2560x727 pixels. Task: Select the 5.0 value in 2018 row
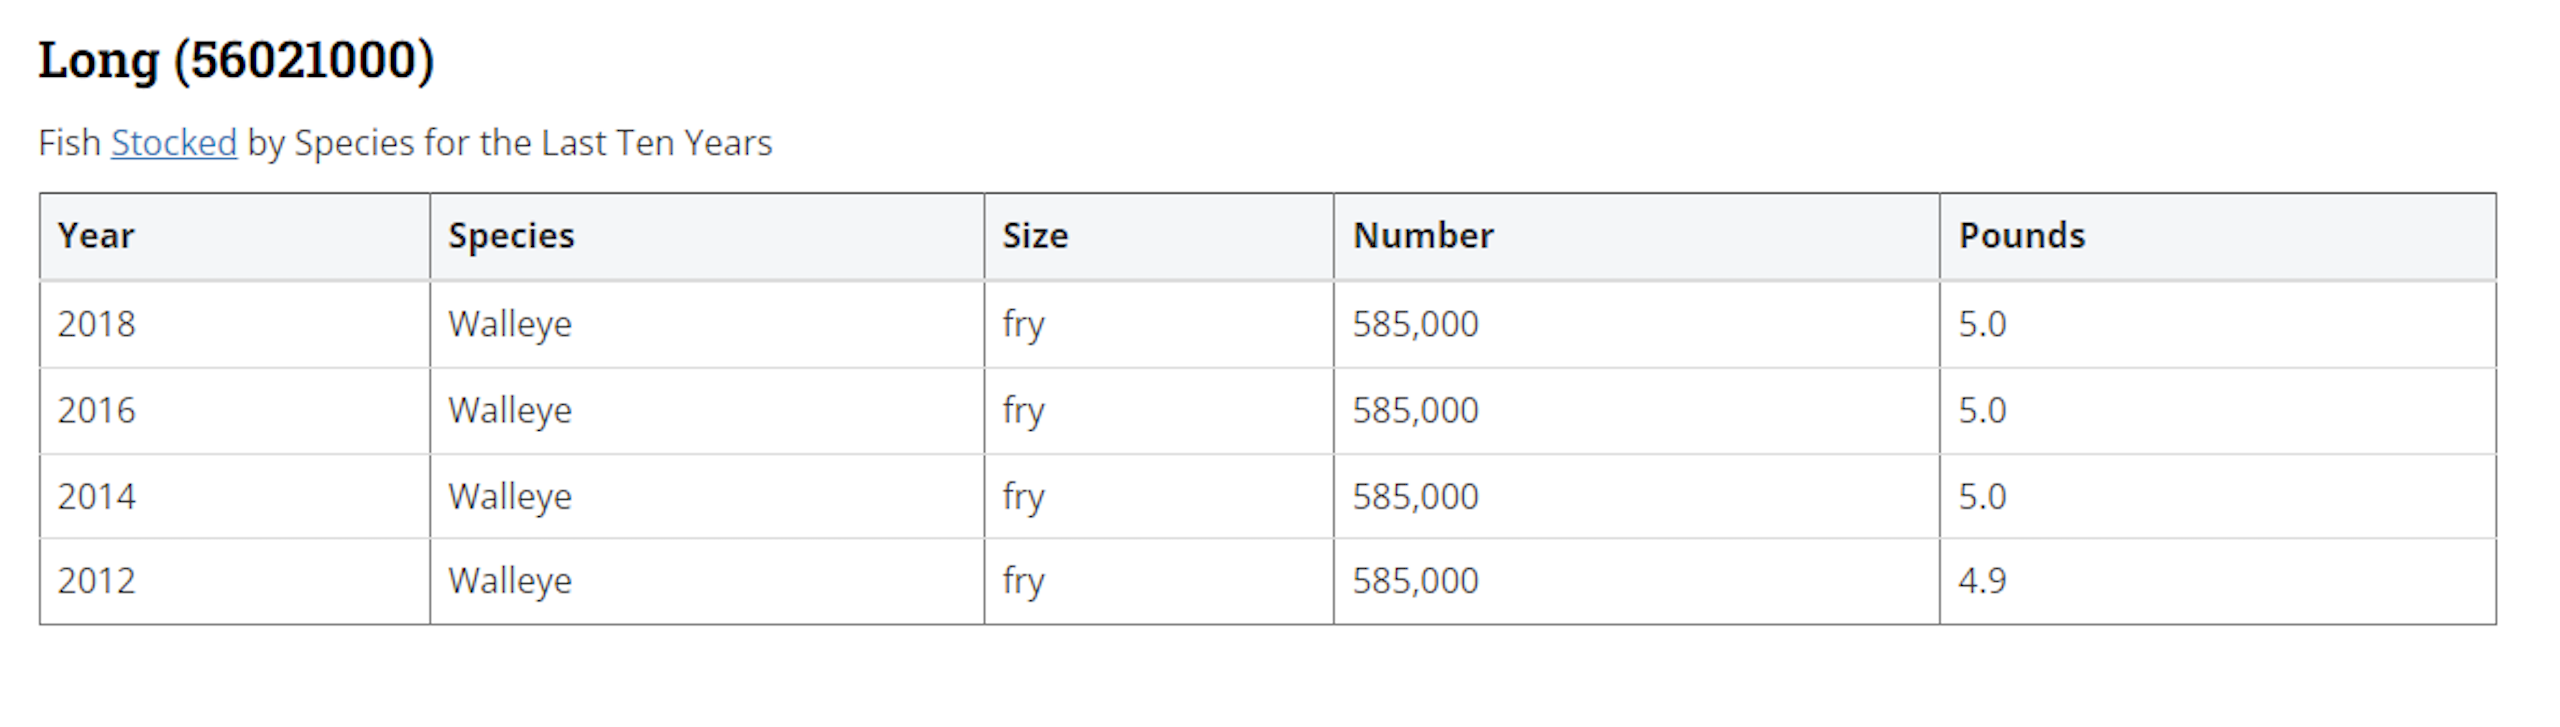pos(1982,324)
